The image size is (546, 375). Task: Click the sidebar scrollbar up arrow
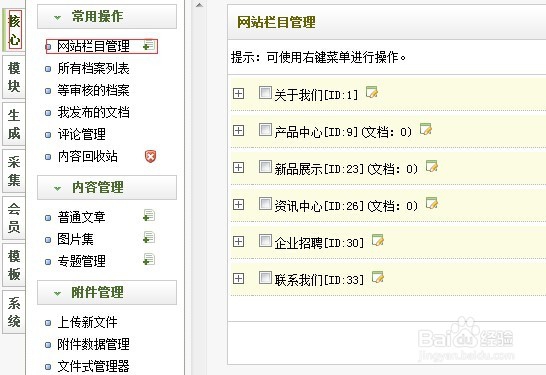coord(199,5)
